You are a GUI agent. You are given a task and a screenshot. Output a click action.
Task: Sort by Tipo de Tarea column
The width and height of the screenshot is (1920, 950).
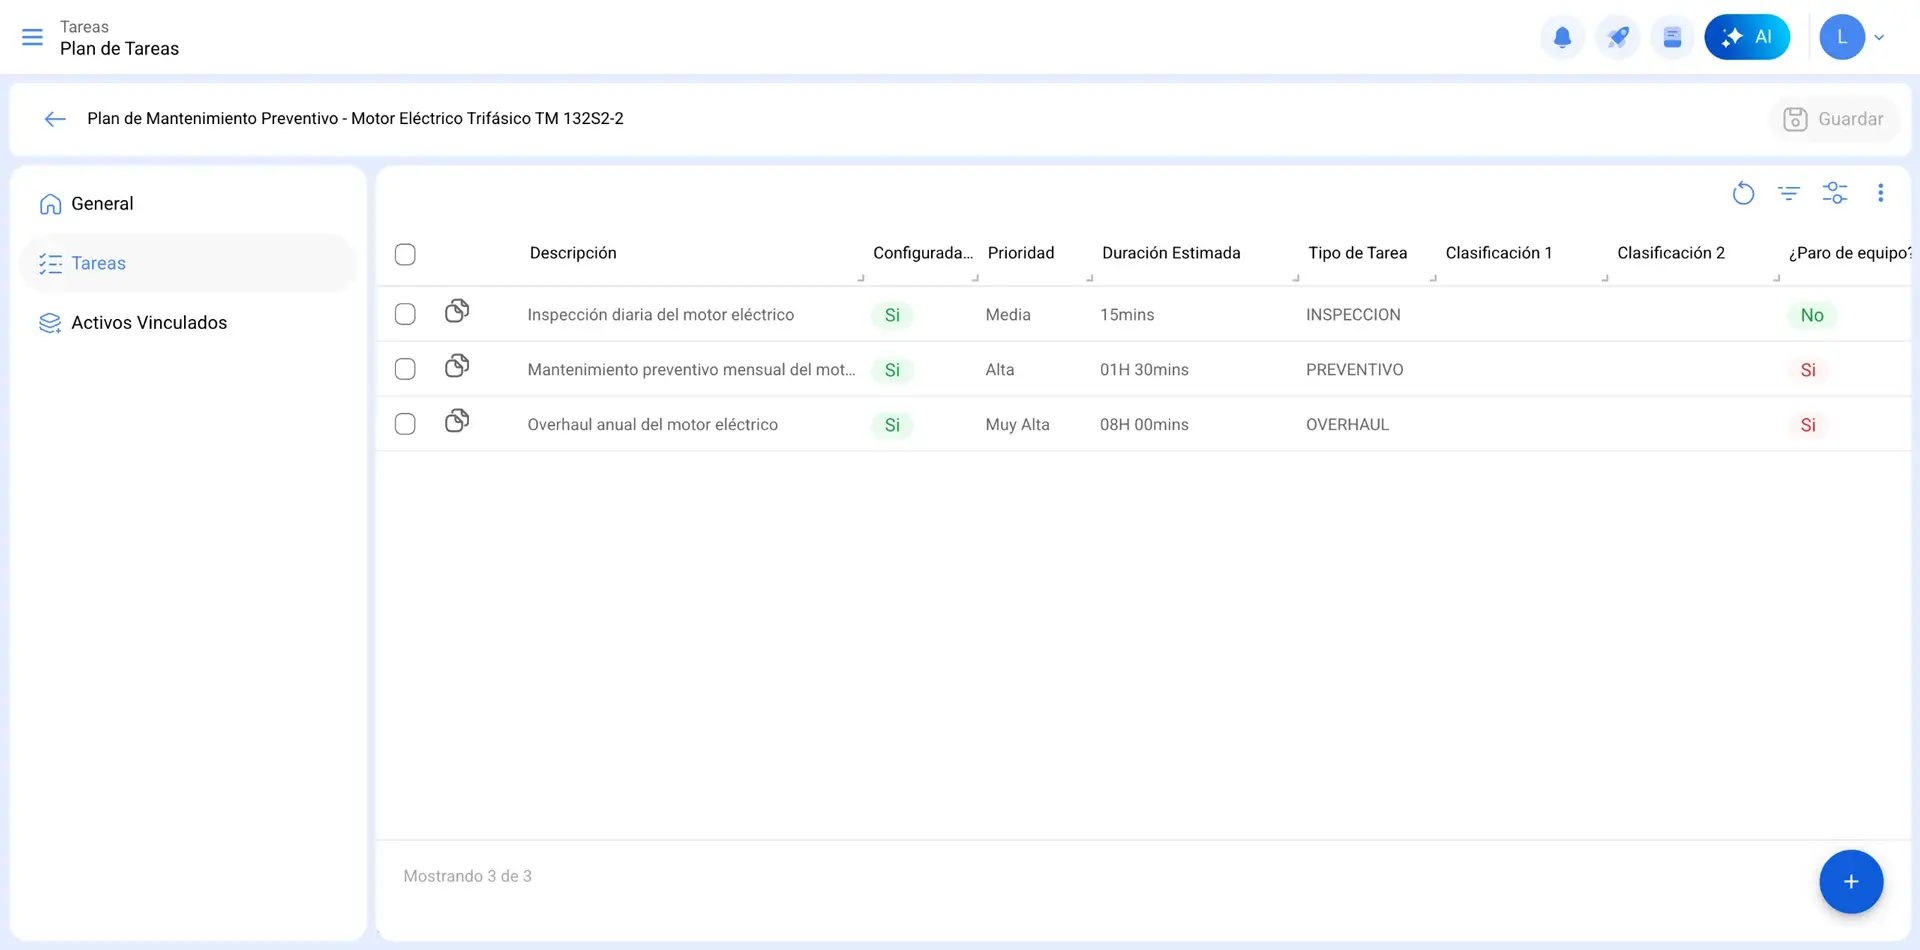click(x=1357, y=253)
